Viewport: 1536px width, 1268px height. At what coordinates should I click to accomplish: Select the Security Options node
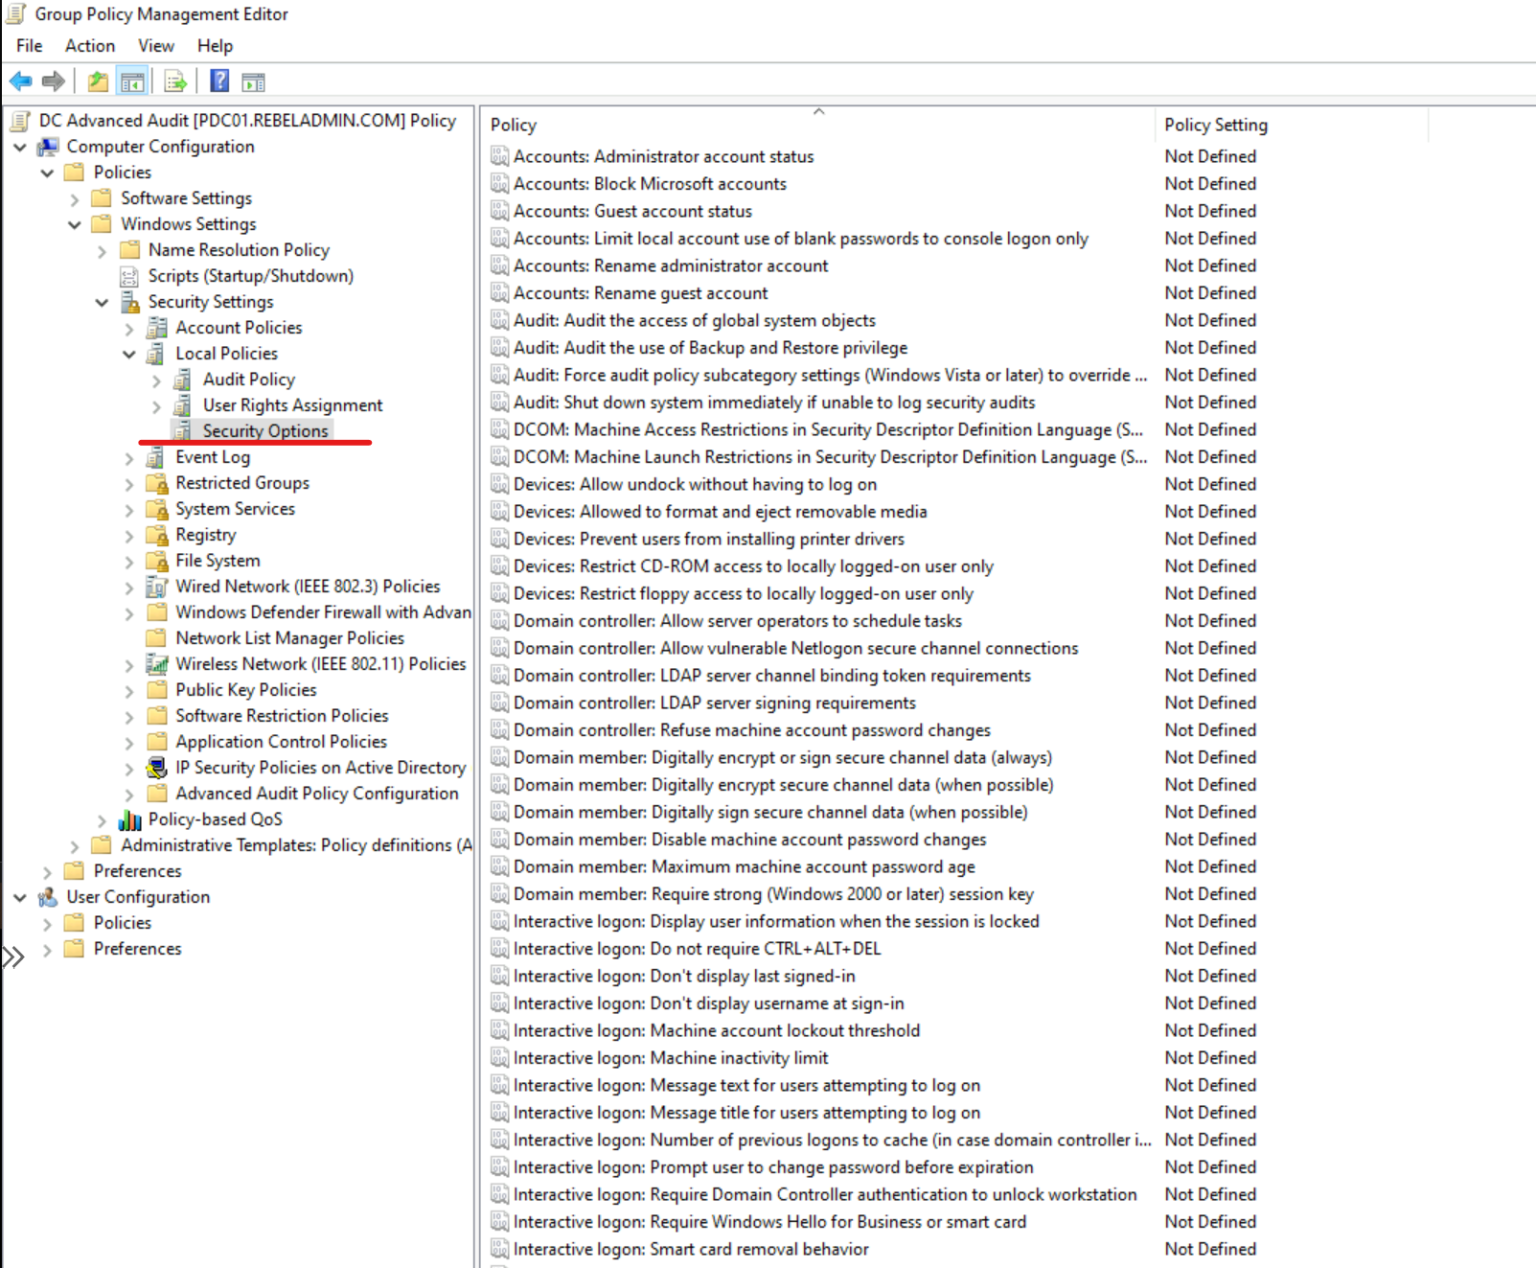point(264,431)
